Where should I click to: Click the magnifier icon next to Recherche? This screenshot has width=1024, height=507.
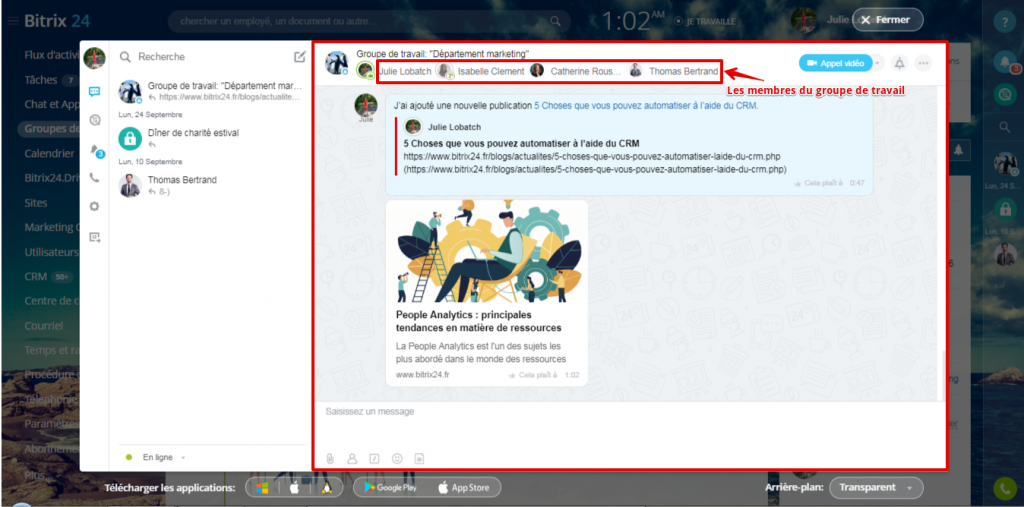[x=125, y=57]
